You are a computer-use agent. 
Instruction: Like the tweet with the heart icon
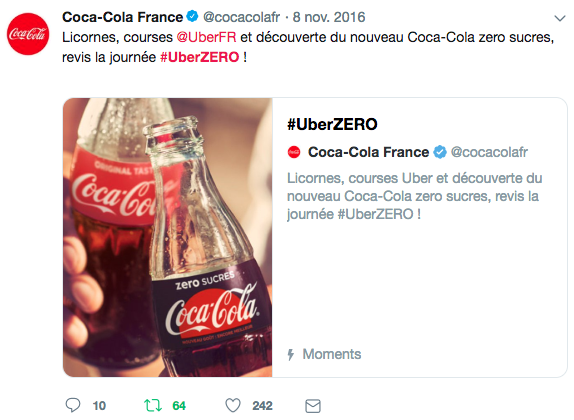[x=233, y=405]
